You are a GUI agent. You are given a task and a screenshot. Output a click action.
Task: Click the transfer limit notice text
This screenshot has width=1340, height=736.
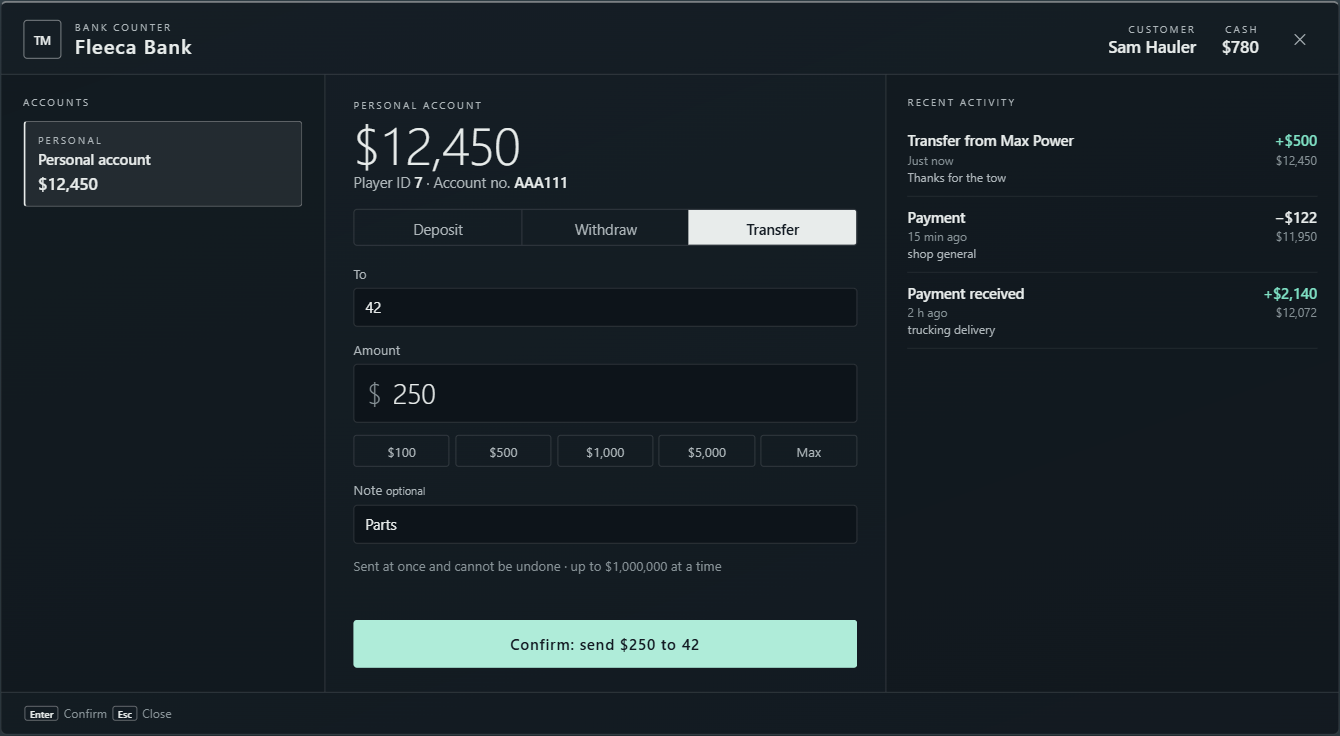click(x=537, y=566)
